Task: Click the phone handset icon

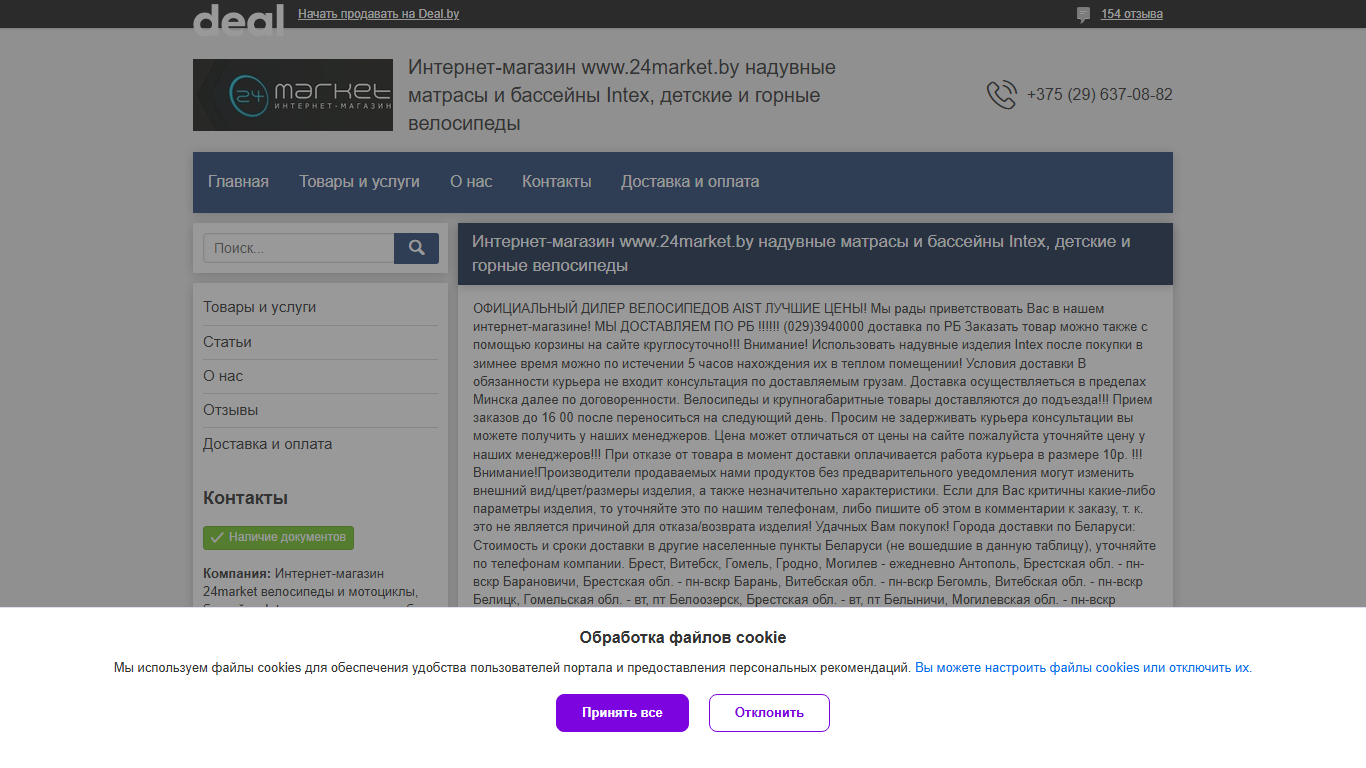Action: (1001, 95)
